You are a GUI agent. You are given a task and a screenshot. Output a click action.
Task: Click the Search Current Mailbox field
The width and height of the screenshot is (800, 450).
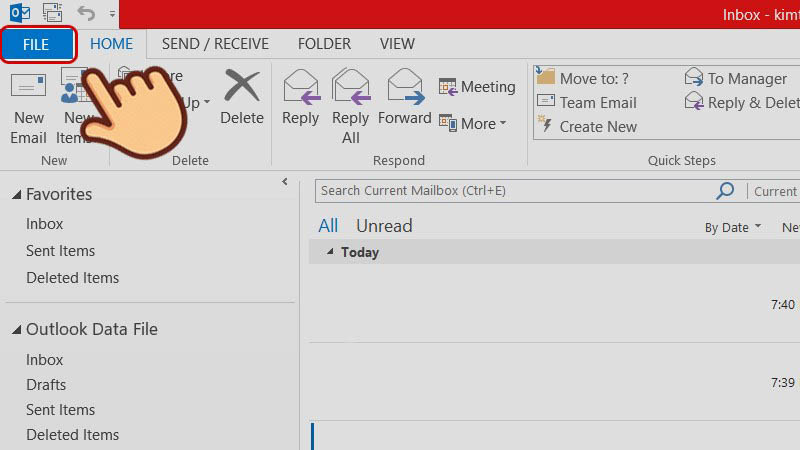(513, 191)
